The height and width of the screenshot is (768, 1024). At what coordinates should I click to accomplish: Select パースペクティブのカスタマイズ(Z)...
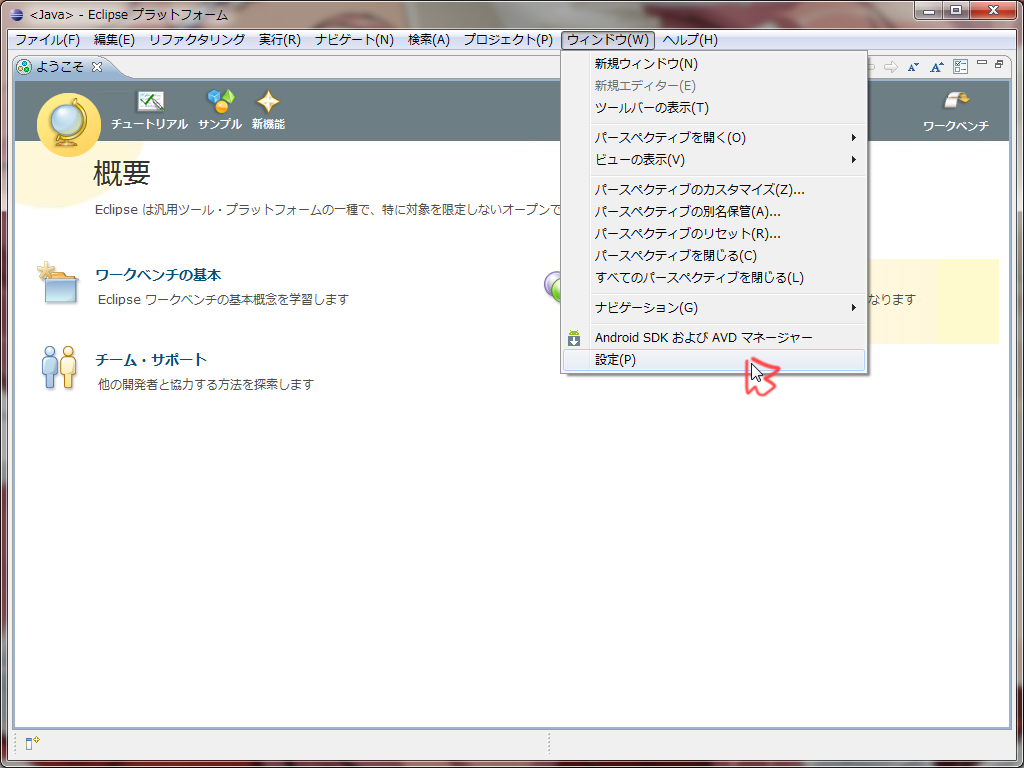click(x=714, y=190)
